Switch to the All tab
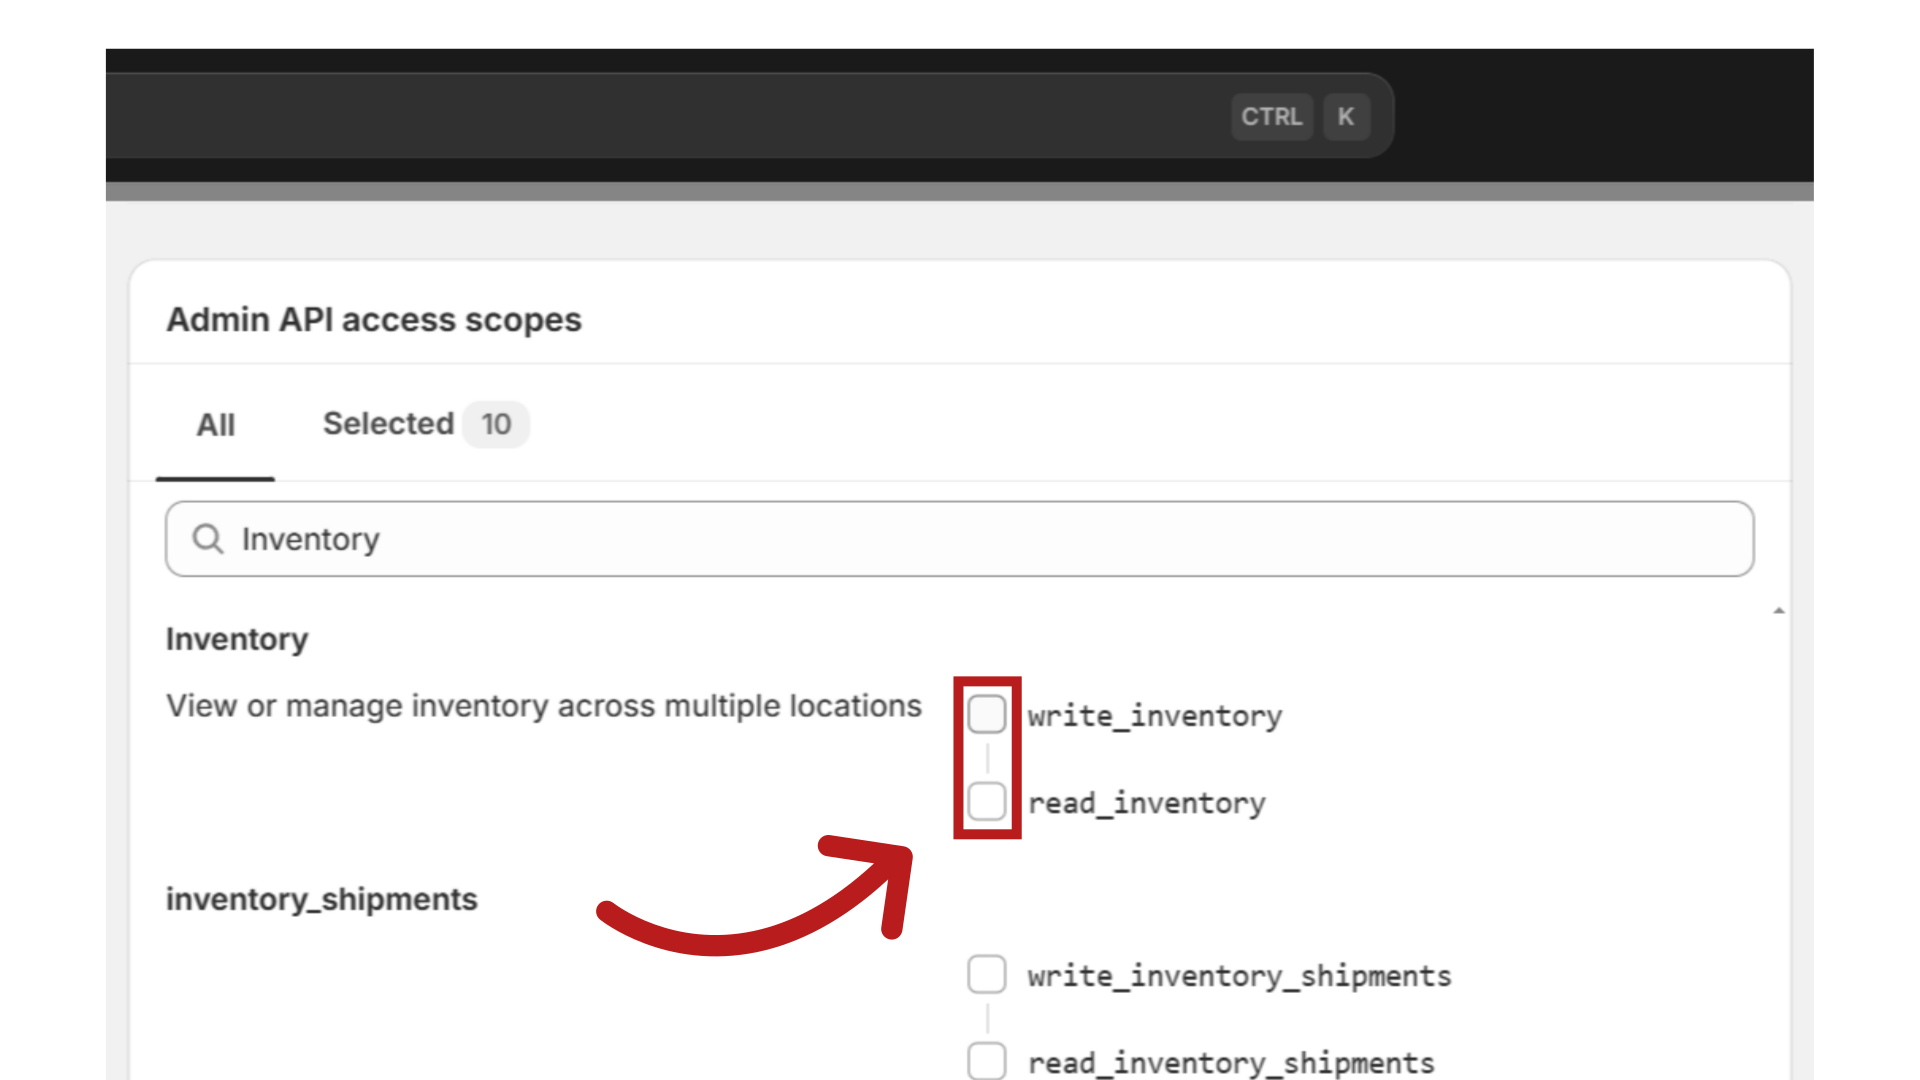The height and width of the screenshot is (1080, 1920). pos(215,425)
